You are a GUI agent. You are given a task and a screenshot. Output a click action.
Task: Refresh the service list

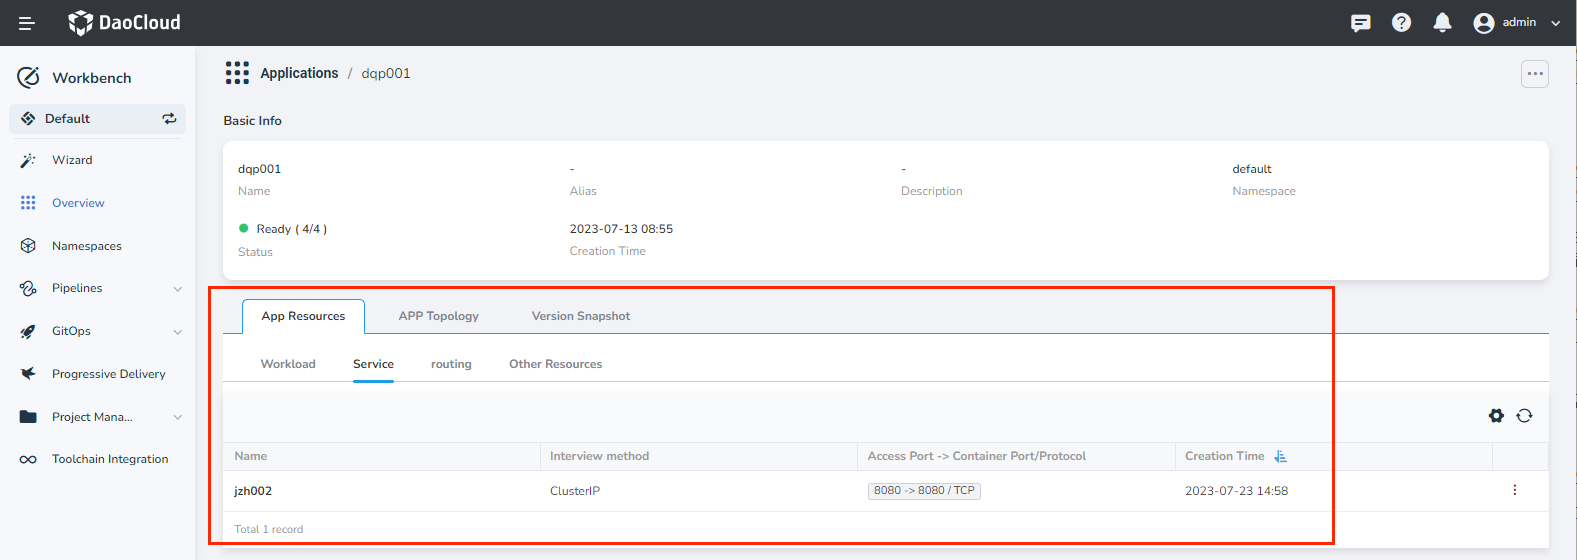pos(1524,416)
